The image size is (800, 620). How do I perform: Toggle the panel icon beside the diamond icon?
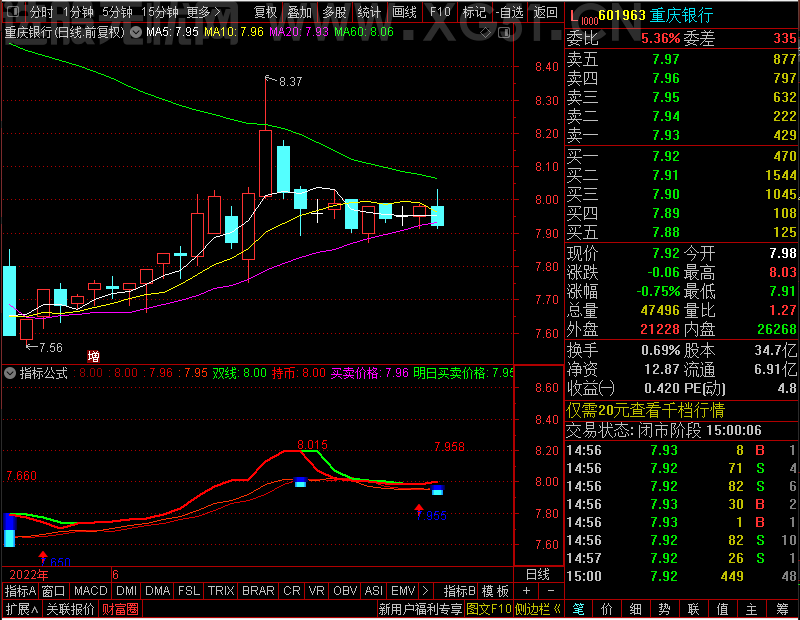(504, 33)
